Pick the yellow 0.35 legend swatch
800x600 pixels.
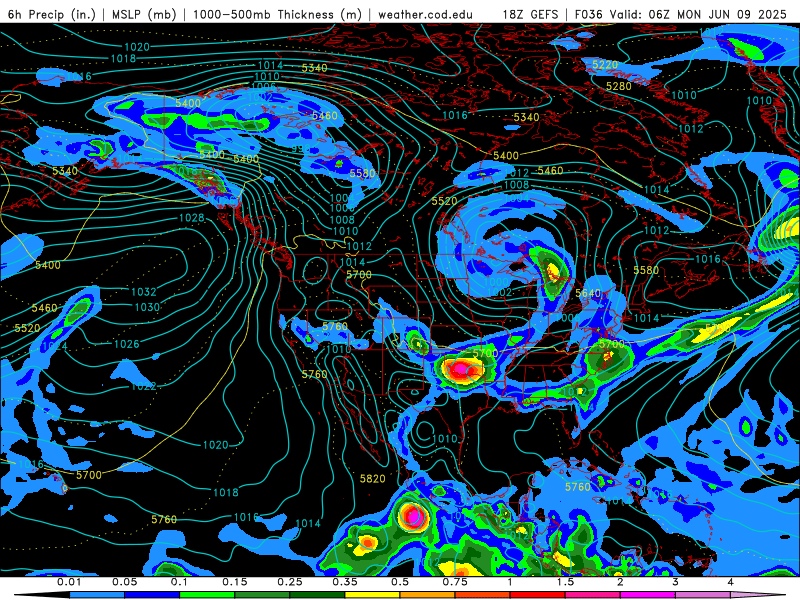[x=372, y=595]
